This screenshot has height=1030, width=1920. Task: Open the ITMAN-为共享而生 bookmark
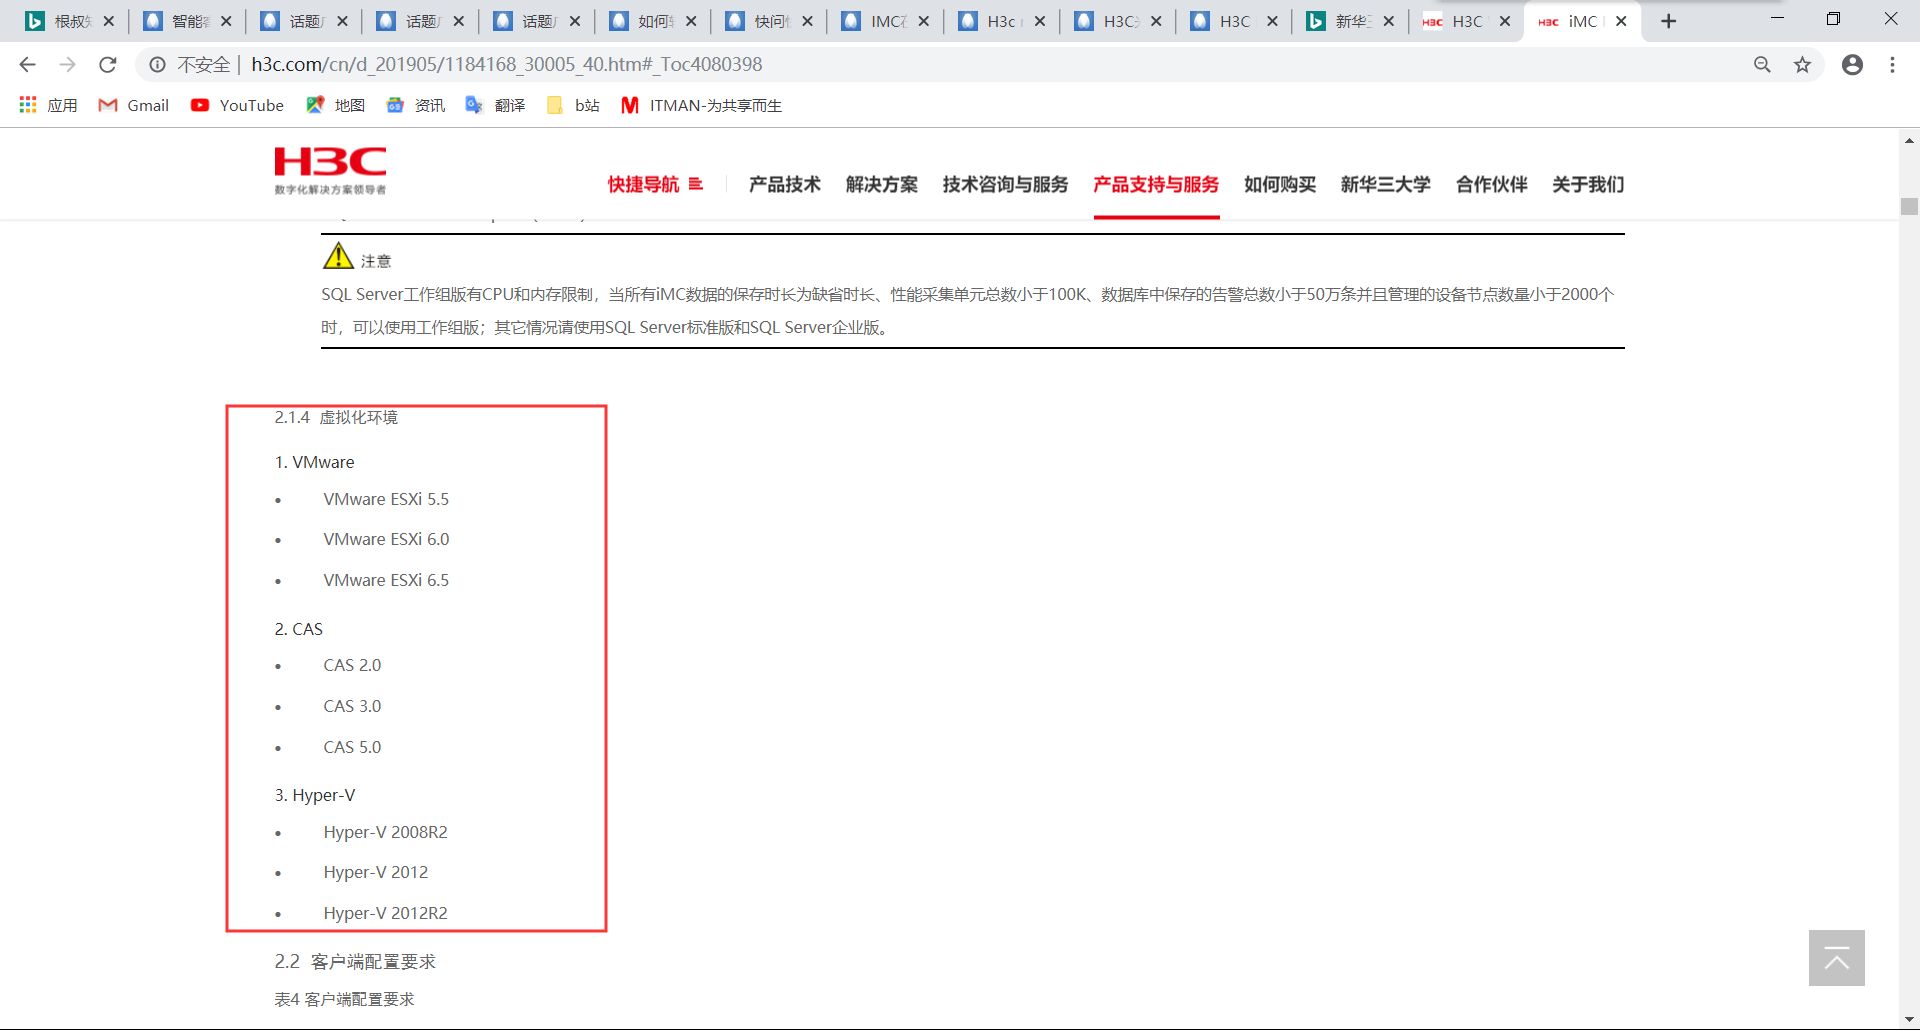[702, 105]
